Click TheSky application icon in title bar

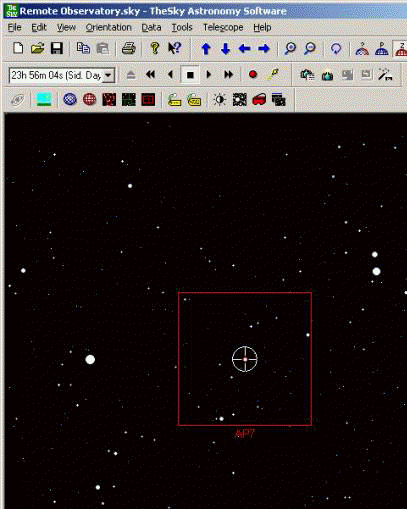[11, 11]
